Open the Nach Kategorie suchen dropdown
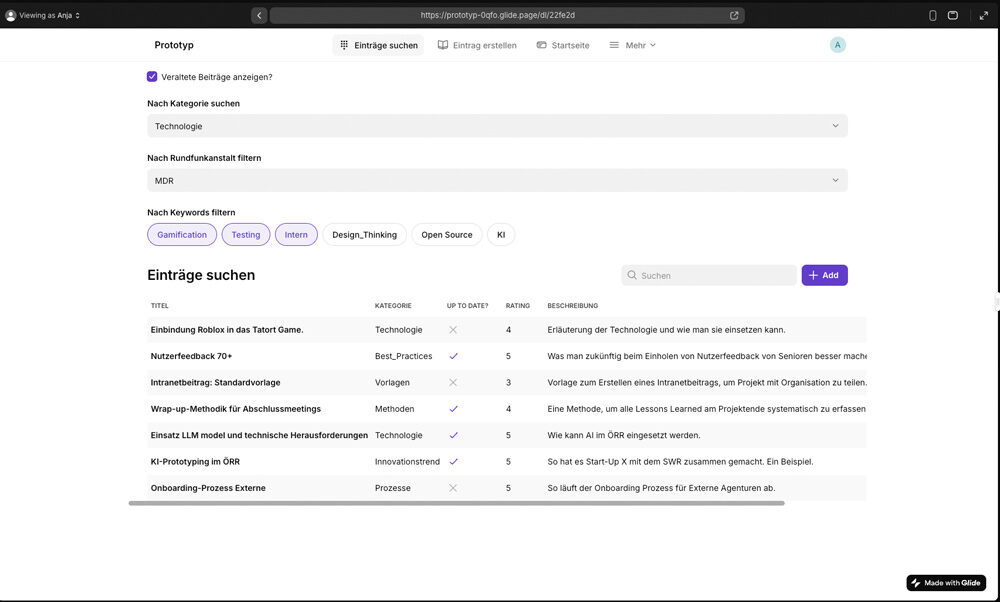 point(497,126)
